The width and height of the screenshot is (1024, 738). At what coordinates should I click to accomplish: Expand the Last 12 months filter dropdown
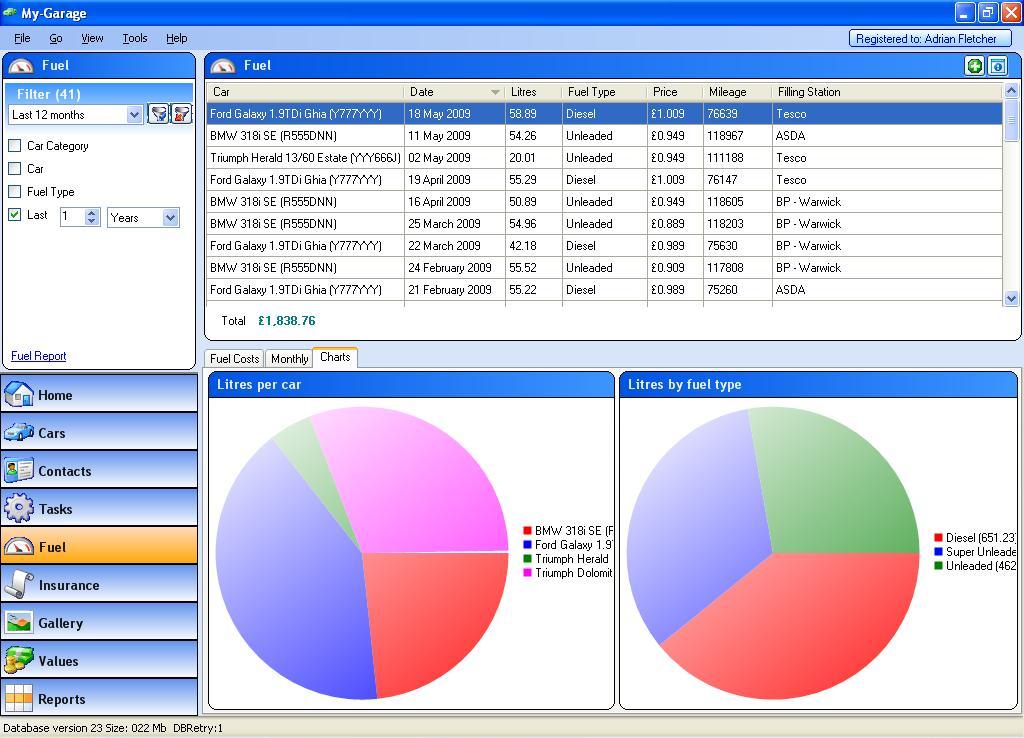tap(135, 115)
